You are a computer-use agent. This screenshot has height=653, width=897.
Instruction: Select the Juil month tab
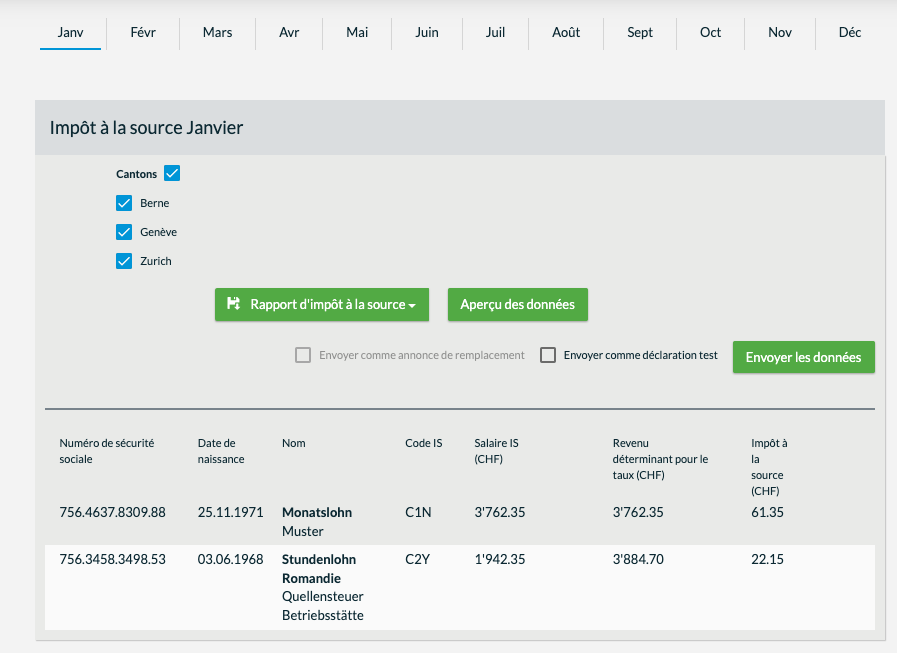pos(495,33)
